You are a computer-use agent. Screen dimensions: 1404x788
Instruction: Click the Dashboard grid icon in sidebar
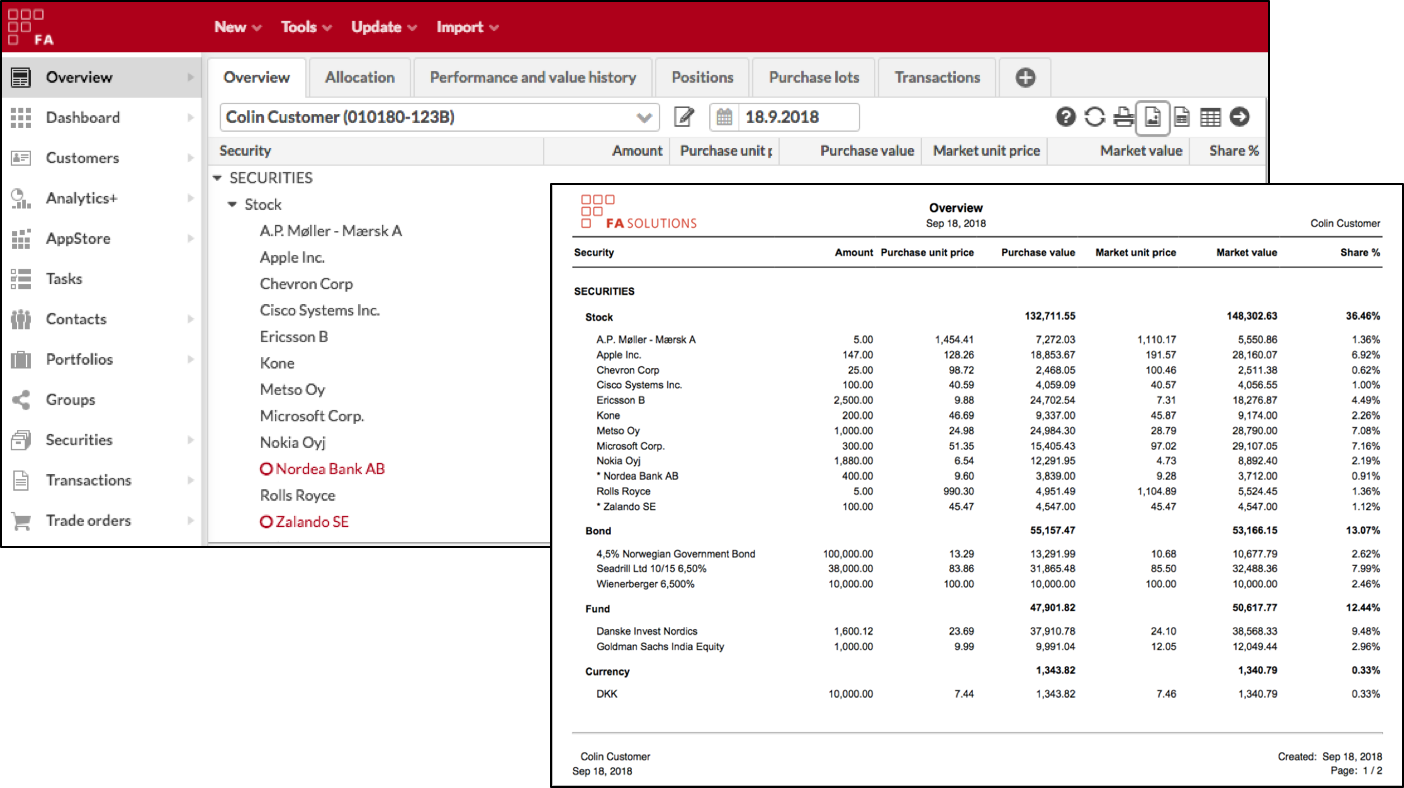click(x=21, y=117)
